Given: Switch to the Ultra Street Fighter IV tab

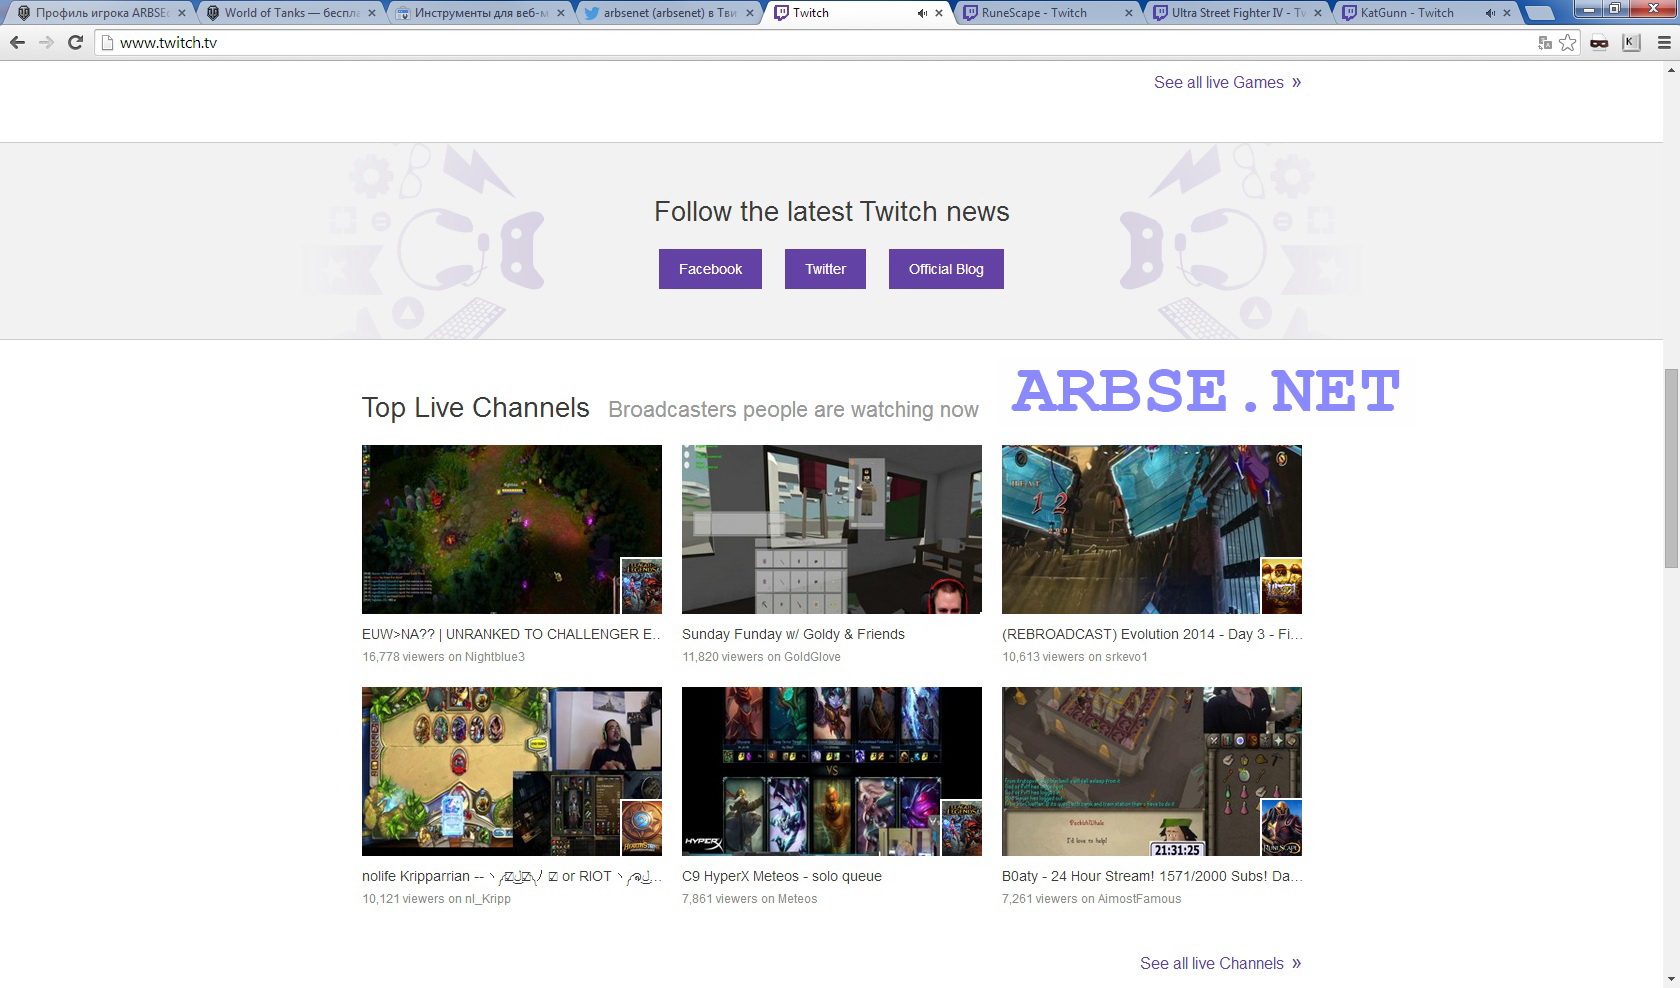Looking at the screenshot, I should (1238, 13).
